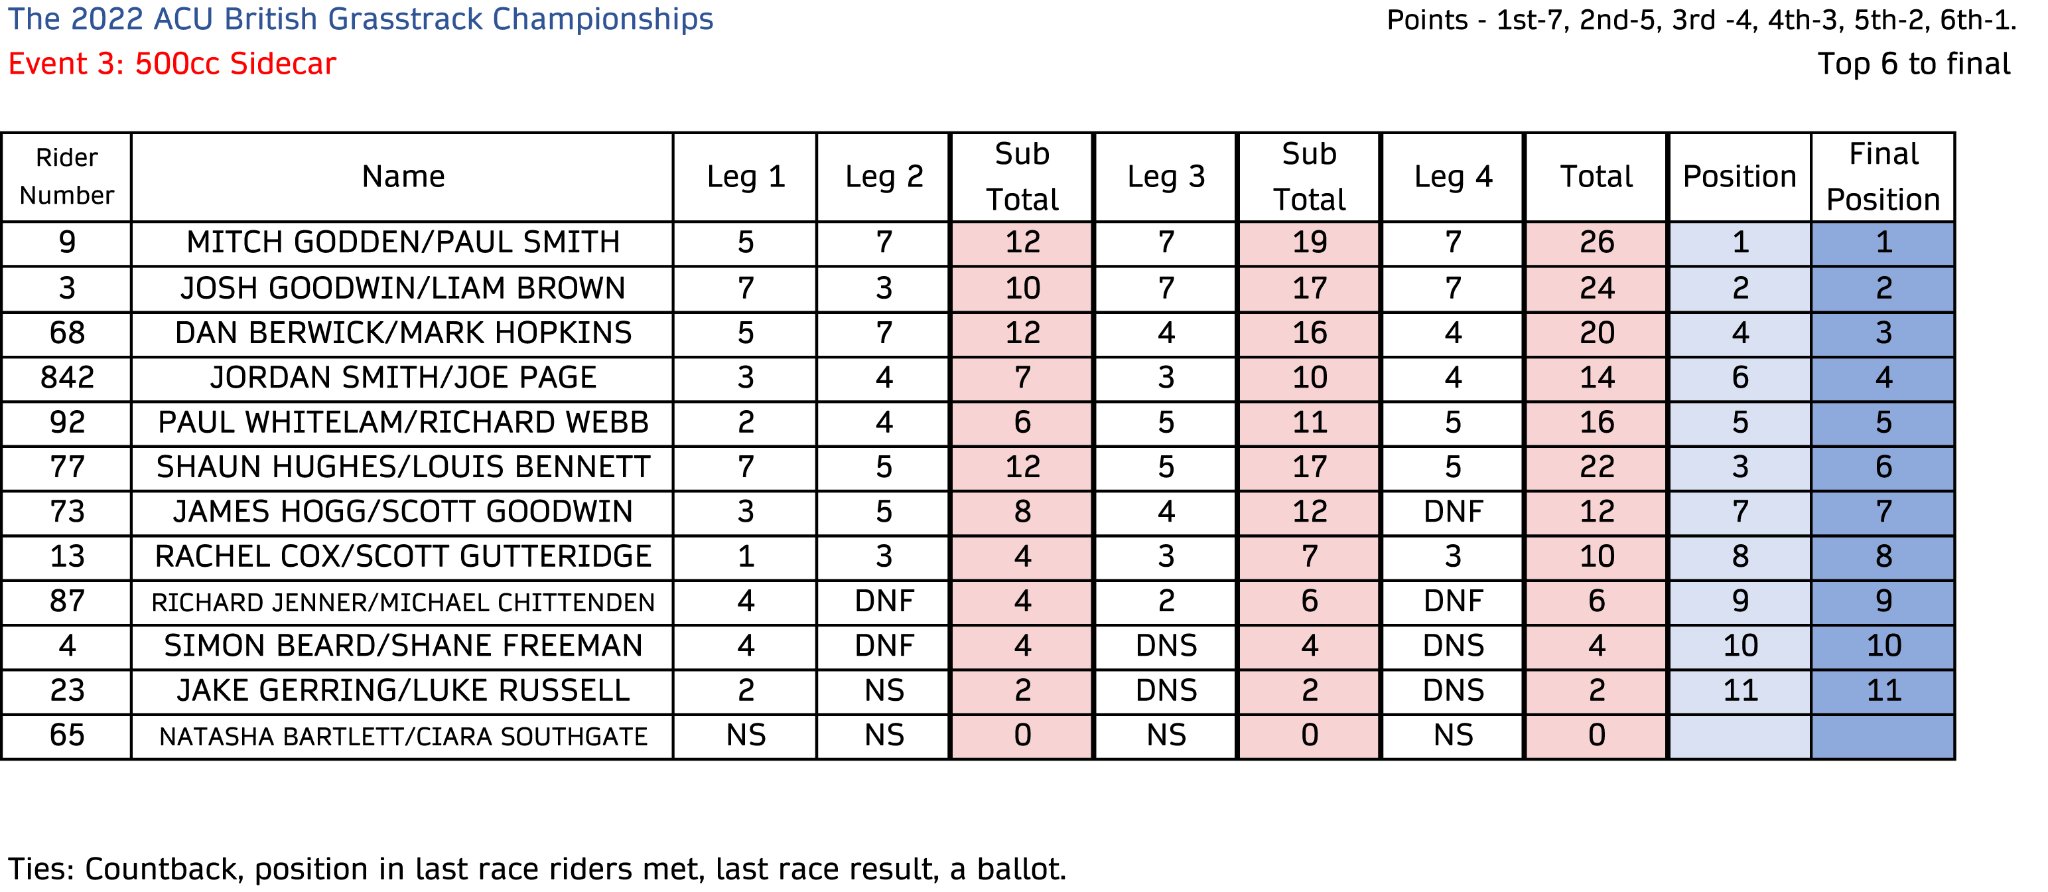
Task: Select the RACHEL COX/SCOTT GUTTERIDGE name cell
Action: (402, 557)
